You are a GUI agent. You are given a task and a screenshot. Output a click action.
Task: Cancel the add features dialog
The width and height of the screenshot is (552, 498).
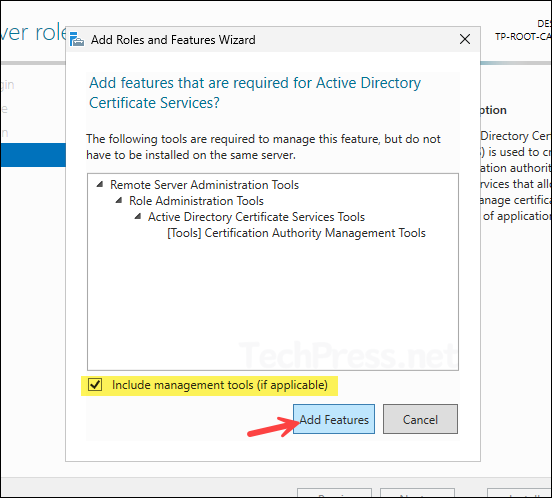(x=420, y=419)
